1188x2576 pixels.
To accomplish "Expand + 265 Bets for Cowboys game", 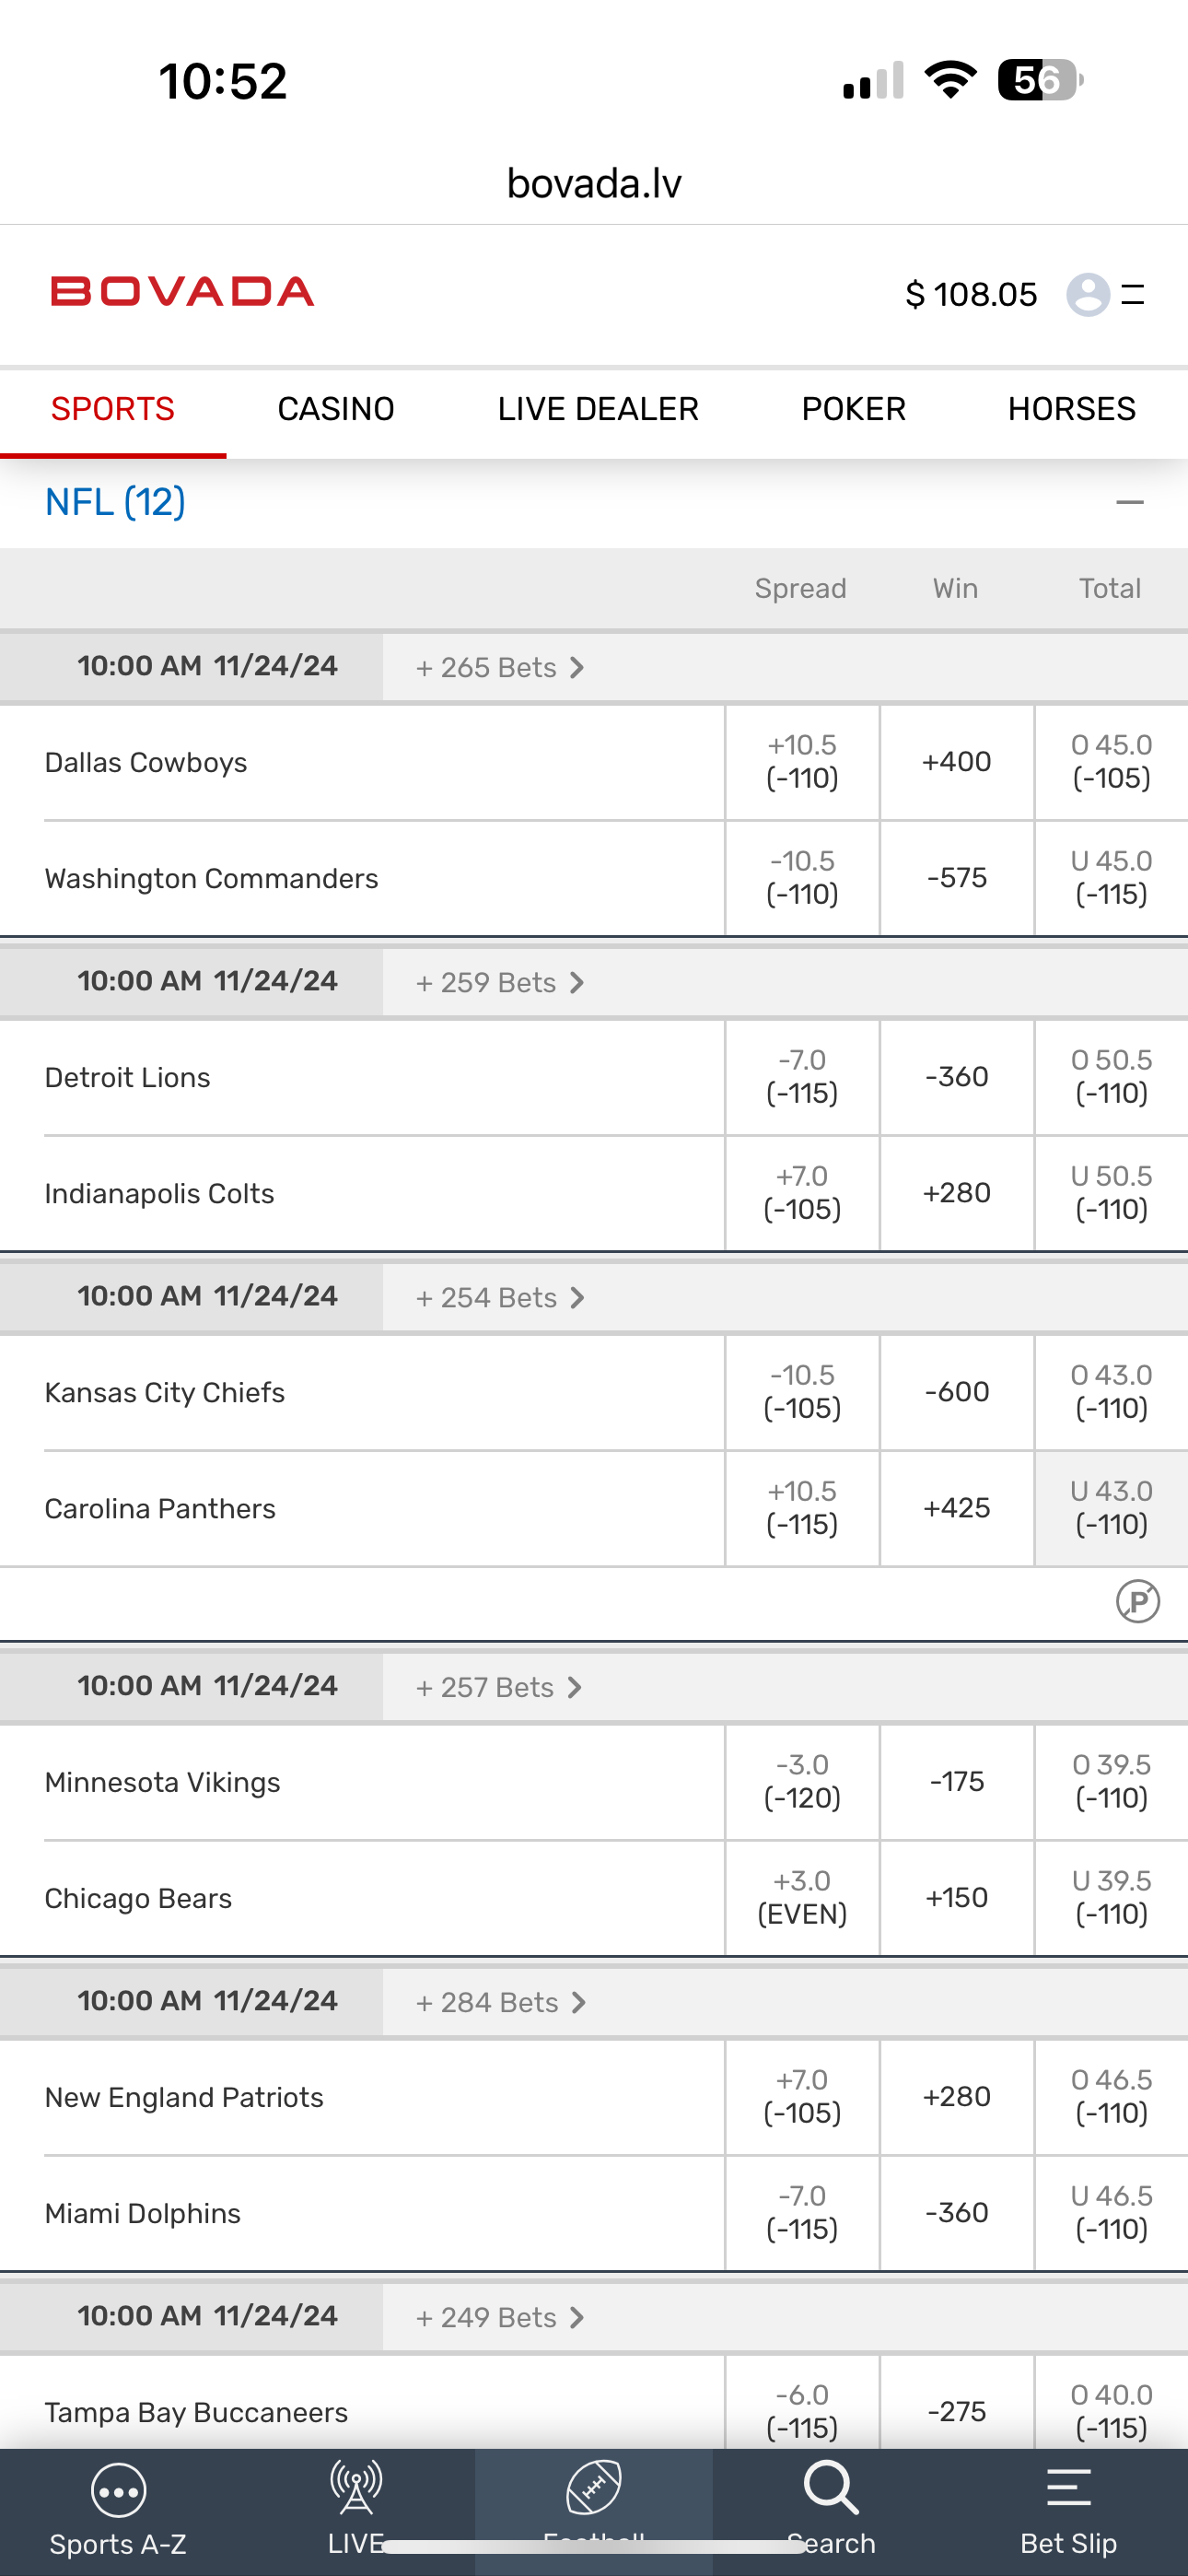I will [x=499, y=667].
